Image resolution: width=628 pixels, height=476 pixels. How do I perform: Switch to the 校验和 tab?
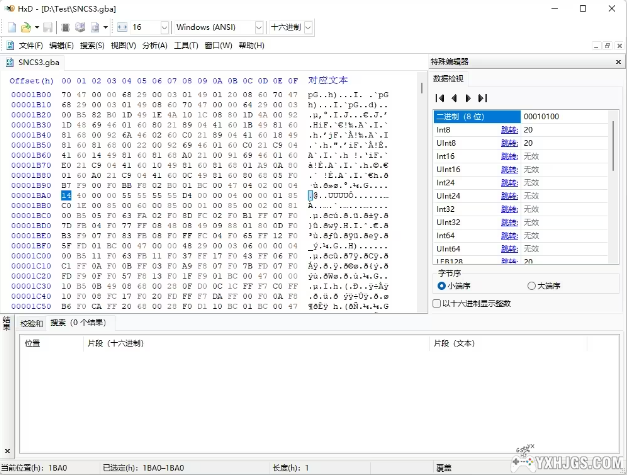click(x=33, y=323)
